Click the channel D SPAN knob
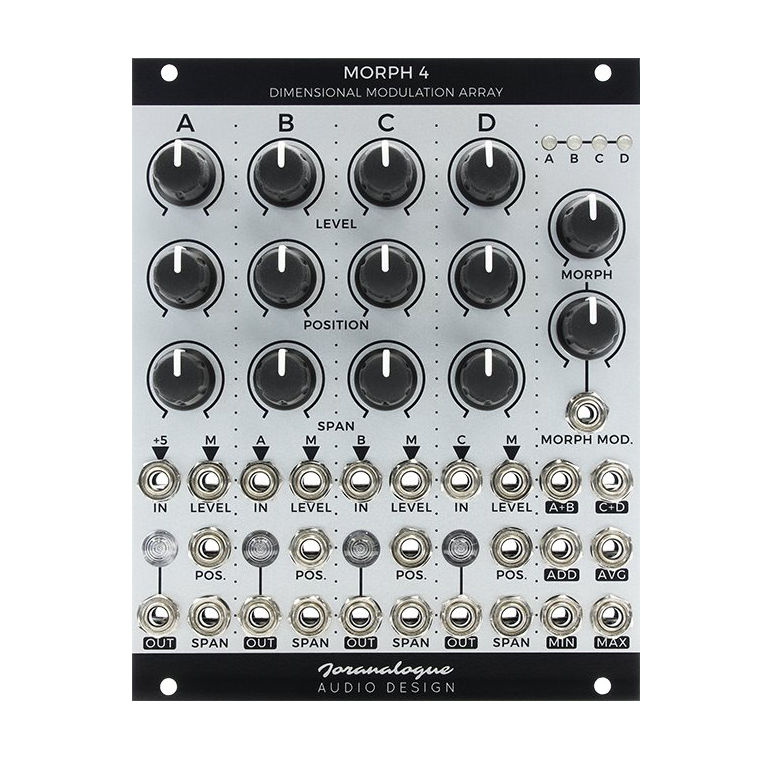 point(486,377)
